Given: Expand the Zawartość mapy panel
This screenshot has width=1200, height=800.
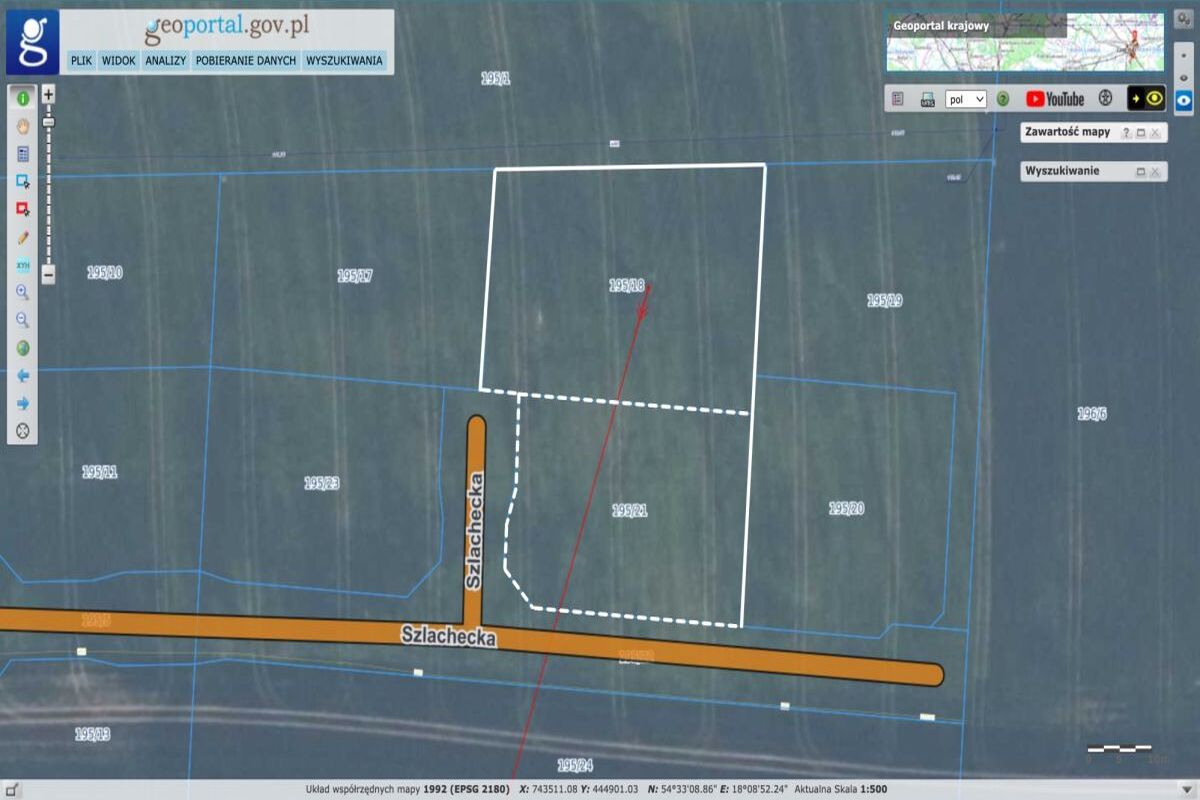Looking at the screenshot, I should [1139, 133].
